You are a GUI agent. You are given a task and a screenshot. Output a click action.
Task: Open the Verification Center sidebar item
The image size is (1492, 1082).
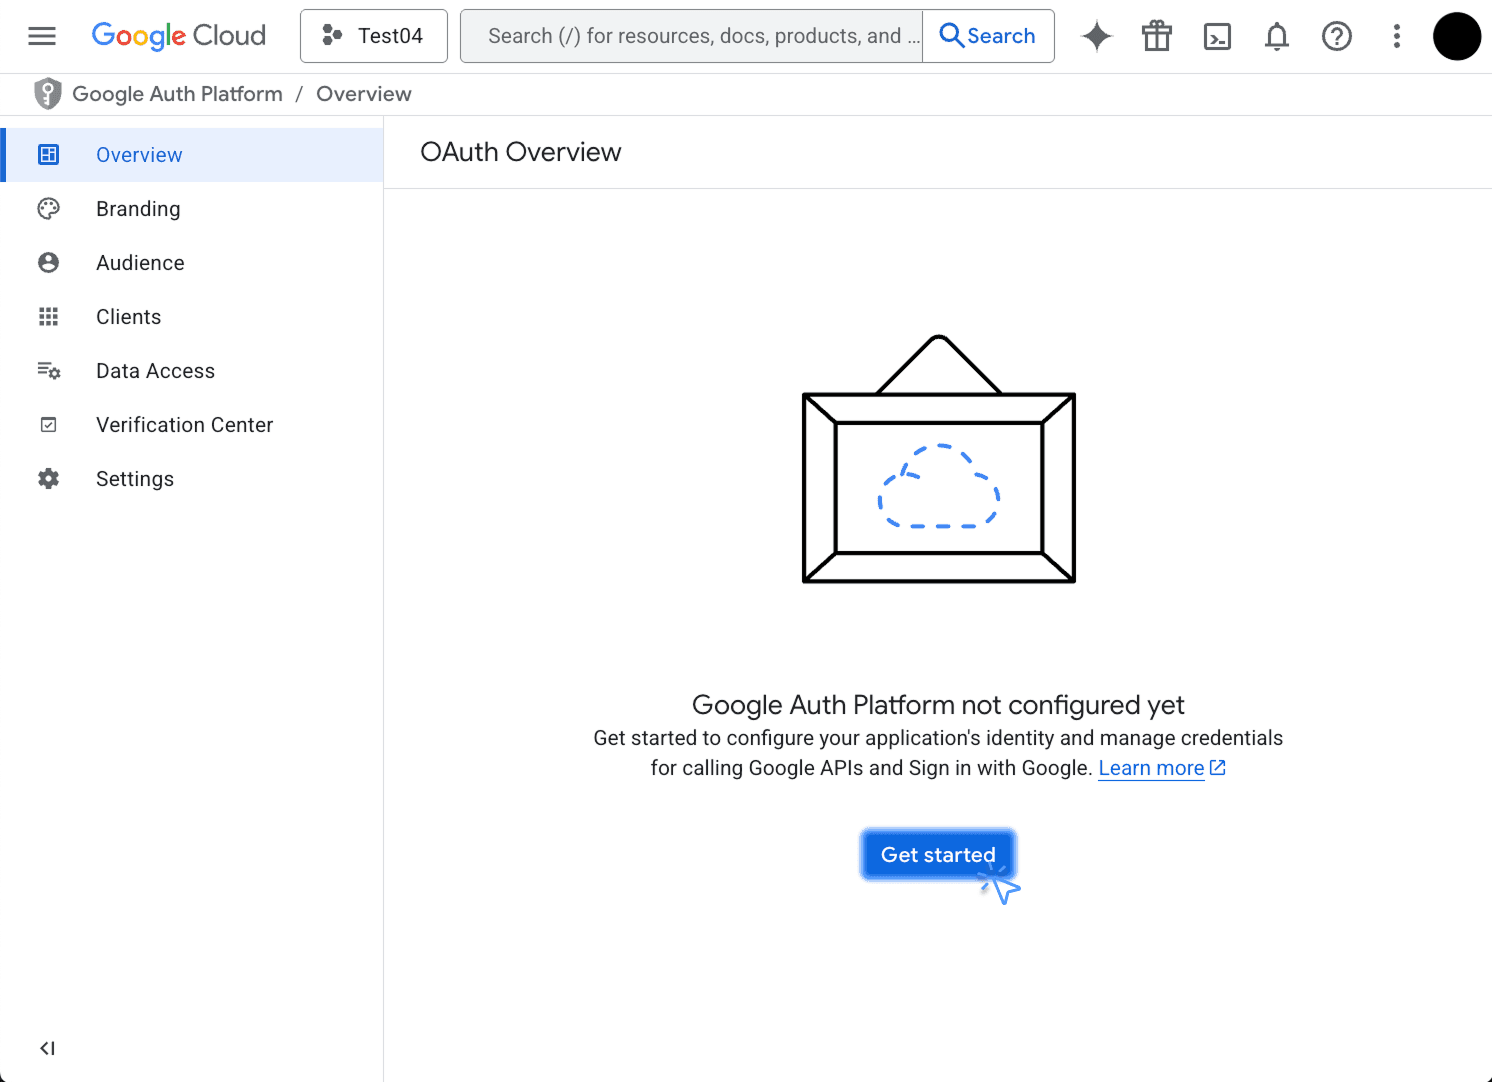tap(191, 425)
